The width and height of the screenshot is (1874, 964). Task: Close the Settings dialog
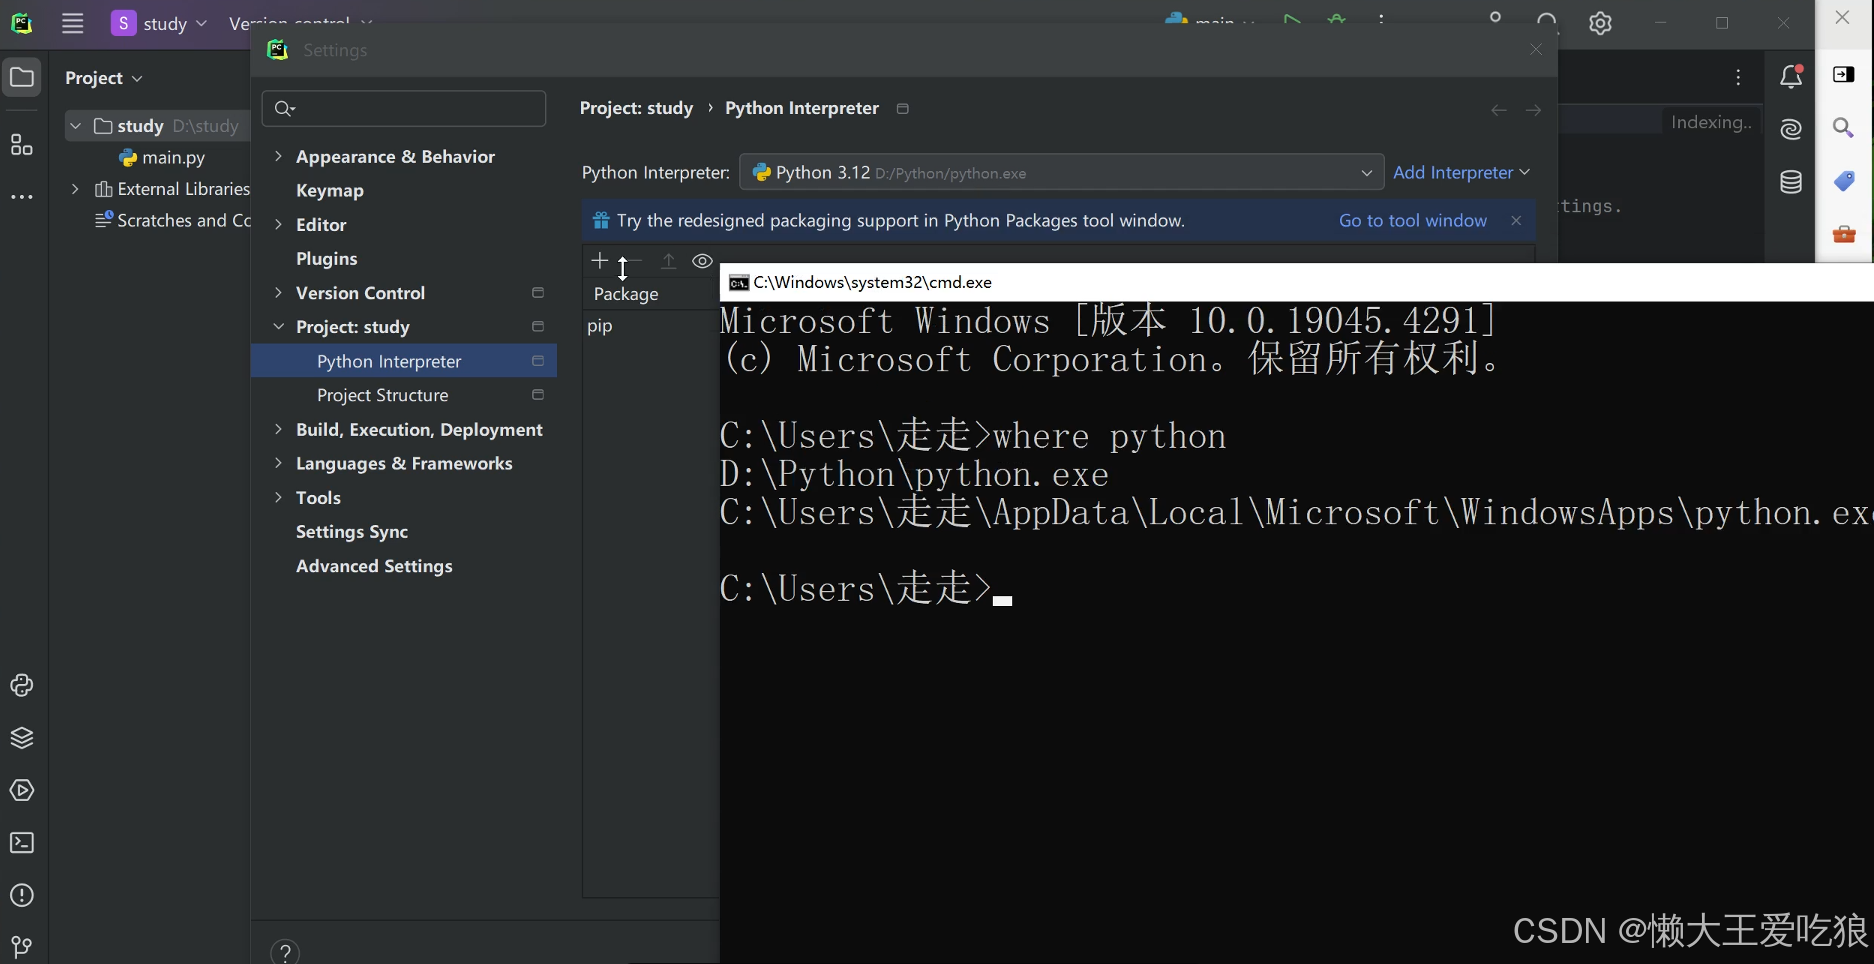(x=1536, y=49)
